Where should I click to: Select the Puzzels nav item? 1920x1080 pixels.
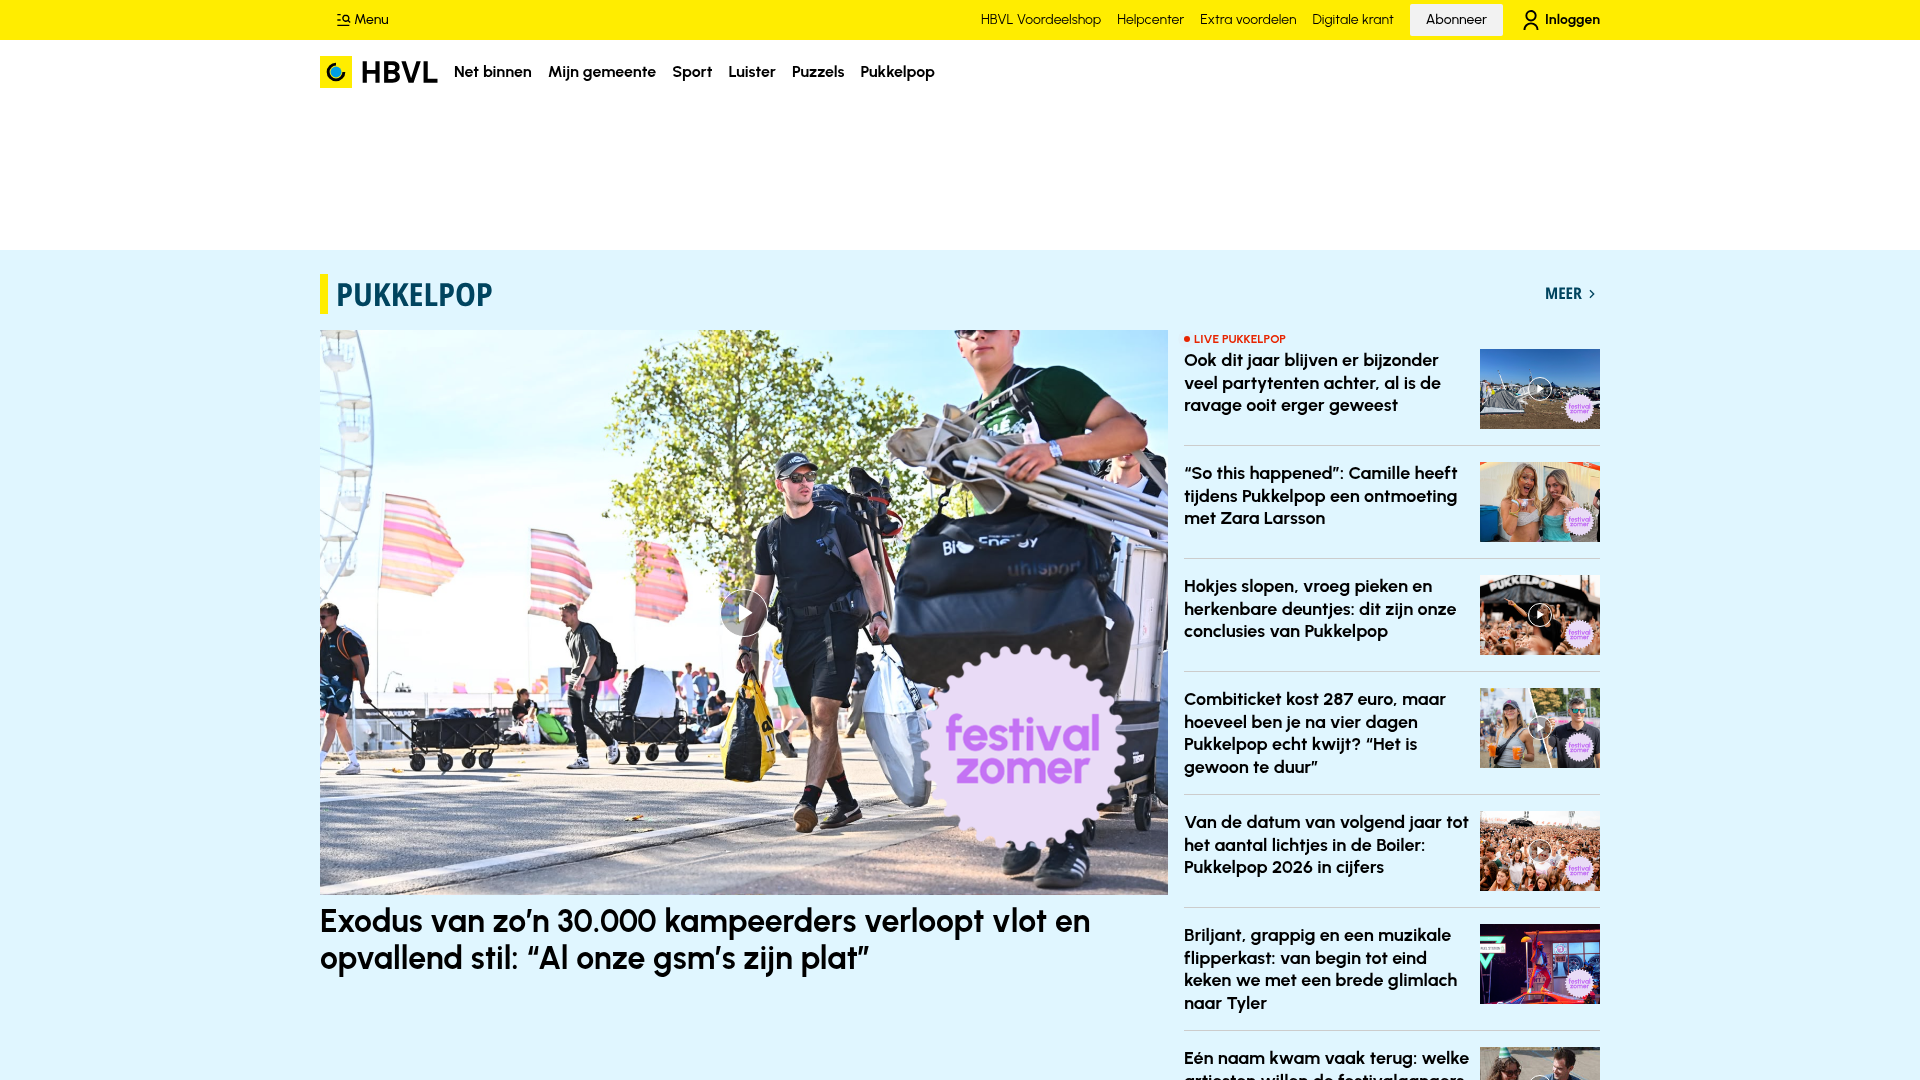click(818, 72)
